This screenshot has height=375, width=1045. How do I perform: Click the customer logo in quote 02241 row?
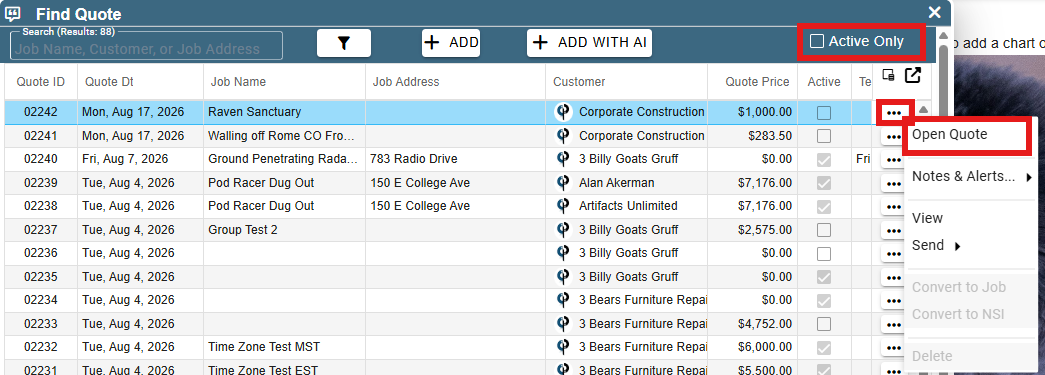point(563,136)
